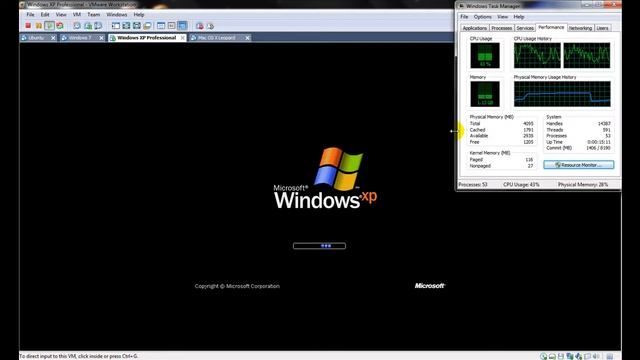Open Task Manager's View menu

point(502,17)
